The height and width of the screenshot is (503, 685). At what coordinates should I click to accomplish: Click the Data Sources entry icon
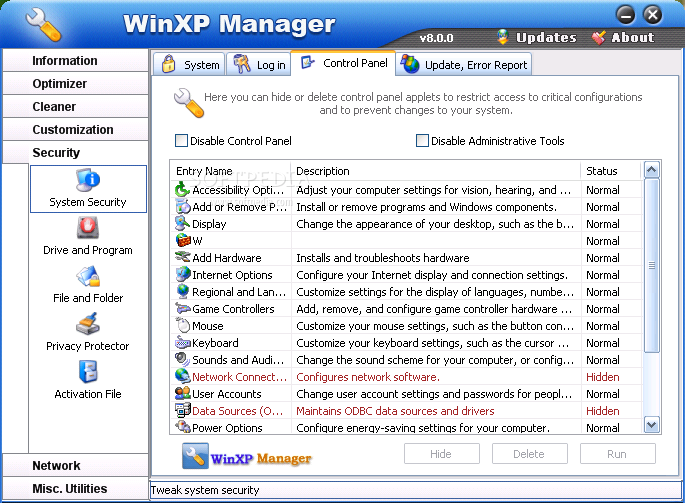(x=183, y=410)
